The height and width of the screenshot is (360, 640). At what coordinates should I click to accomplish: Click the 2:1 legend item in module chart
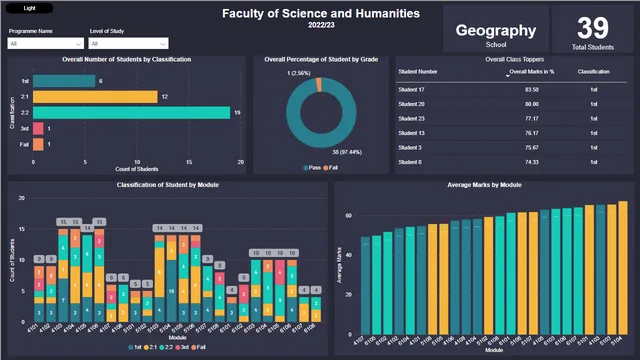tap(150, 347)
